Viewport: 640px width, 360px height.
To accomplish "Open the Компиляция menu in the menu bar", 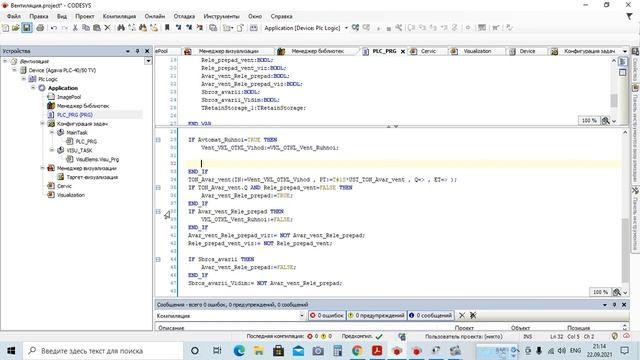I will tap(119, 16).
